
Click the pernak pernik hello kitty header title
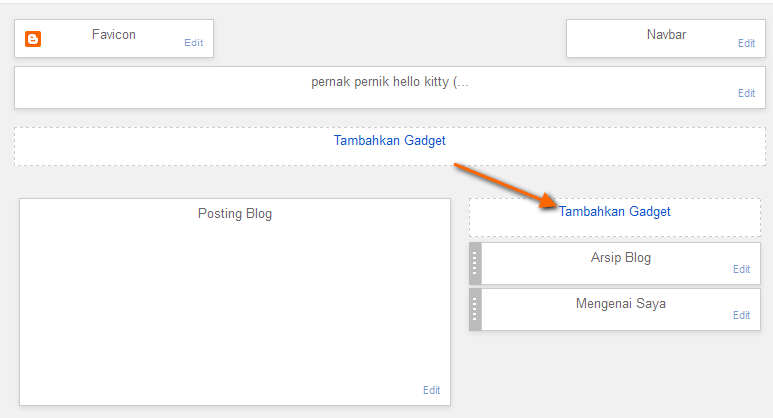[x=389, y=82]
